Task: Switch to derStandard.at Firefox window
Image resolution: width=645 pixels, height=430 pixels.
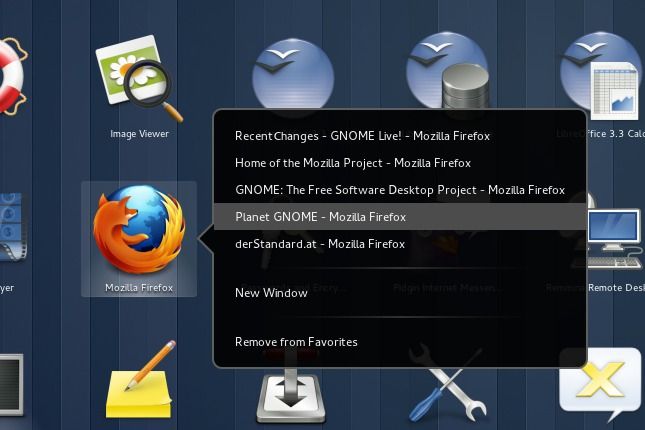Action: [x=319, y=244]
